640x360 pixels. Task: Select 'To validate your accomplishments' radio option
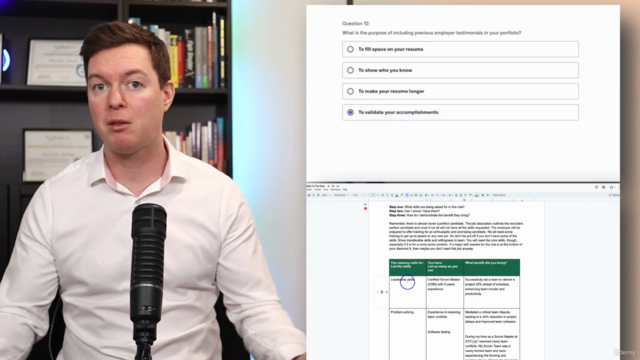[x=350, y=112]
